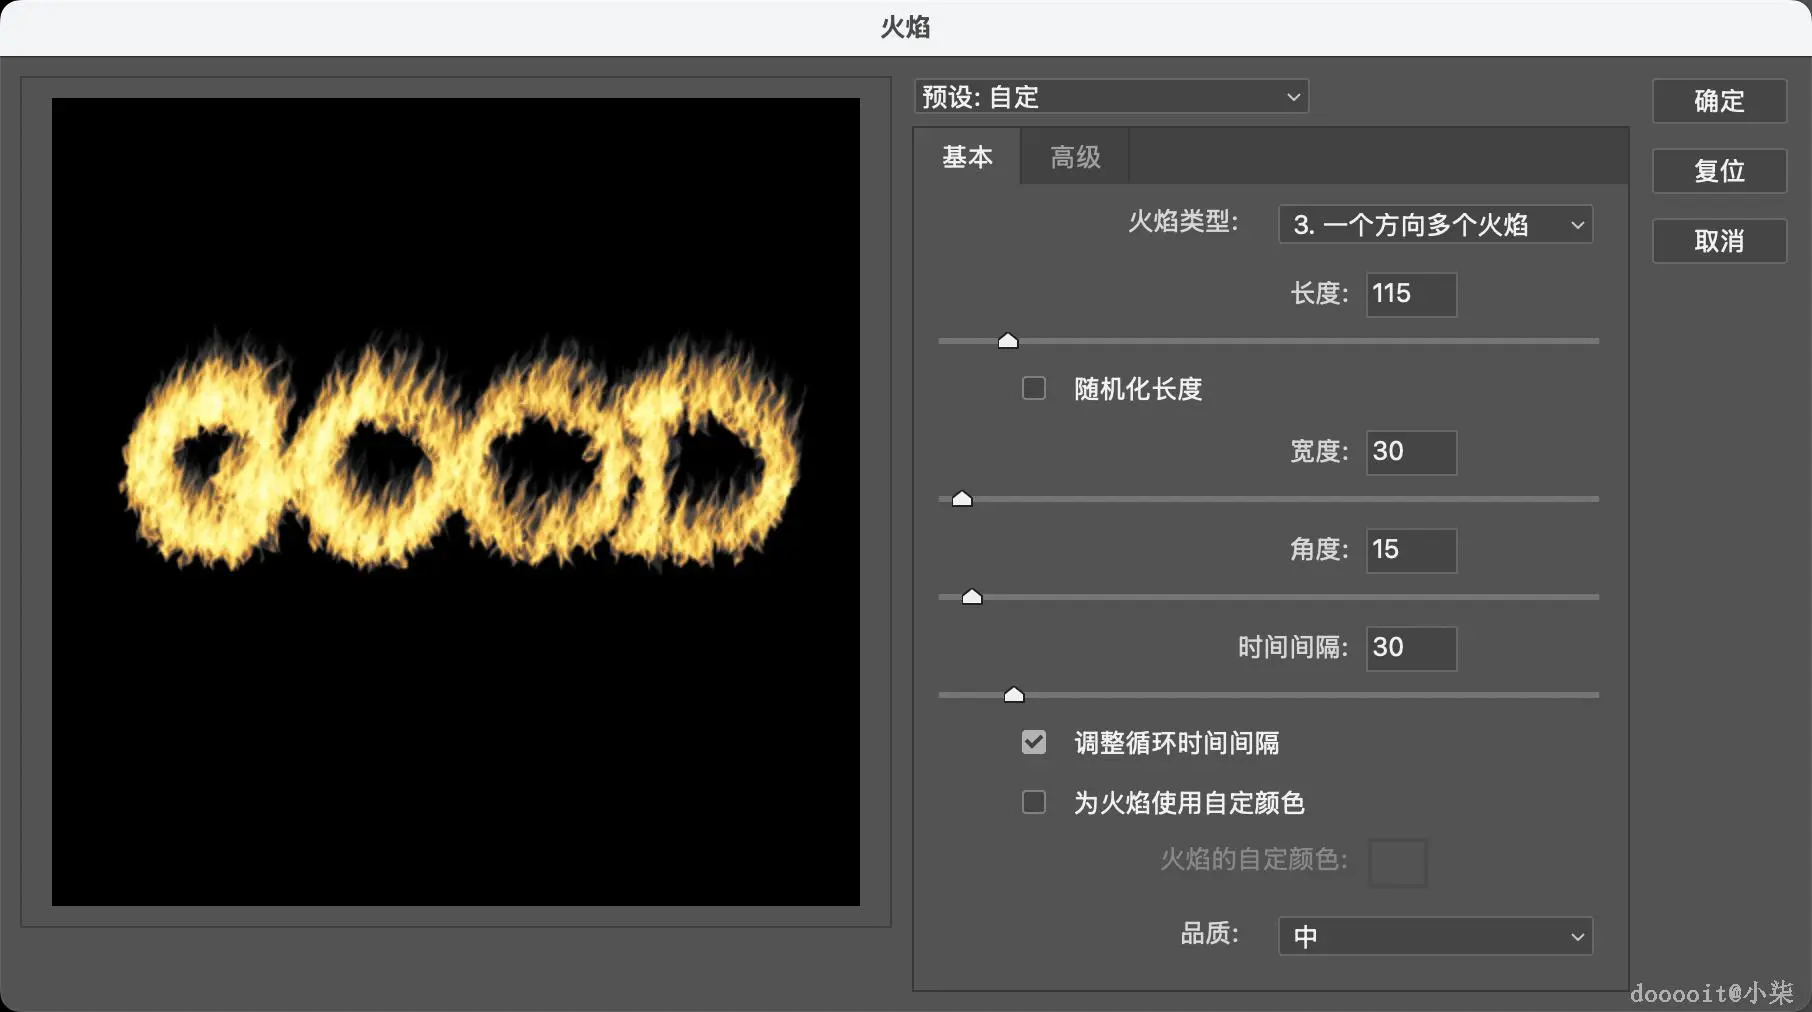
Task: Open the 火焰类型 flame type dropdown
Action: (x=1434, y=224)
